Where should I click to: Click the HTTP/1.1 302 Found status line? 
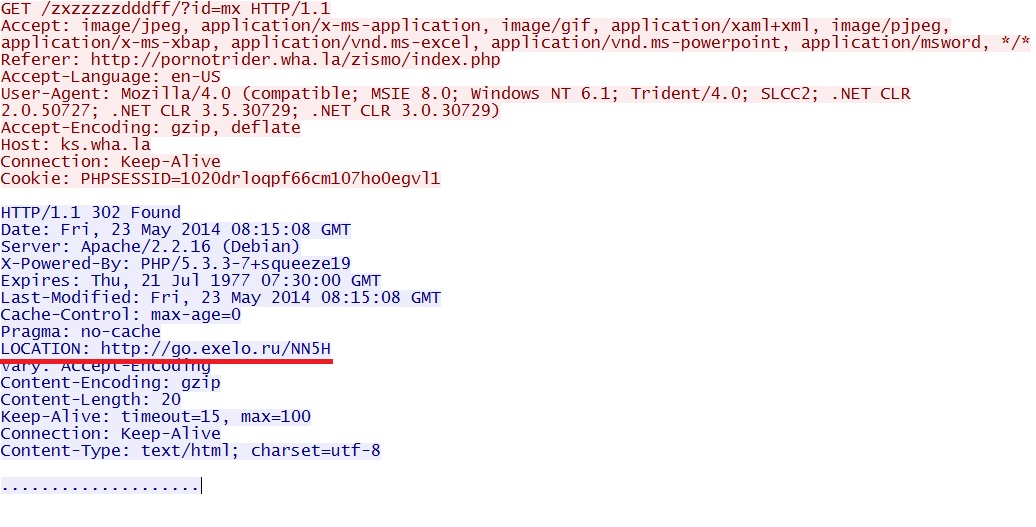(x=91, y=212)
